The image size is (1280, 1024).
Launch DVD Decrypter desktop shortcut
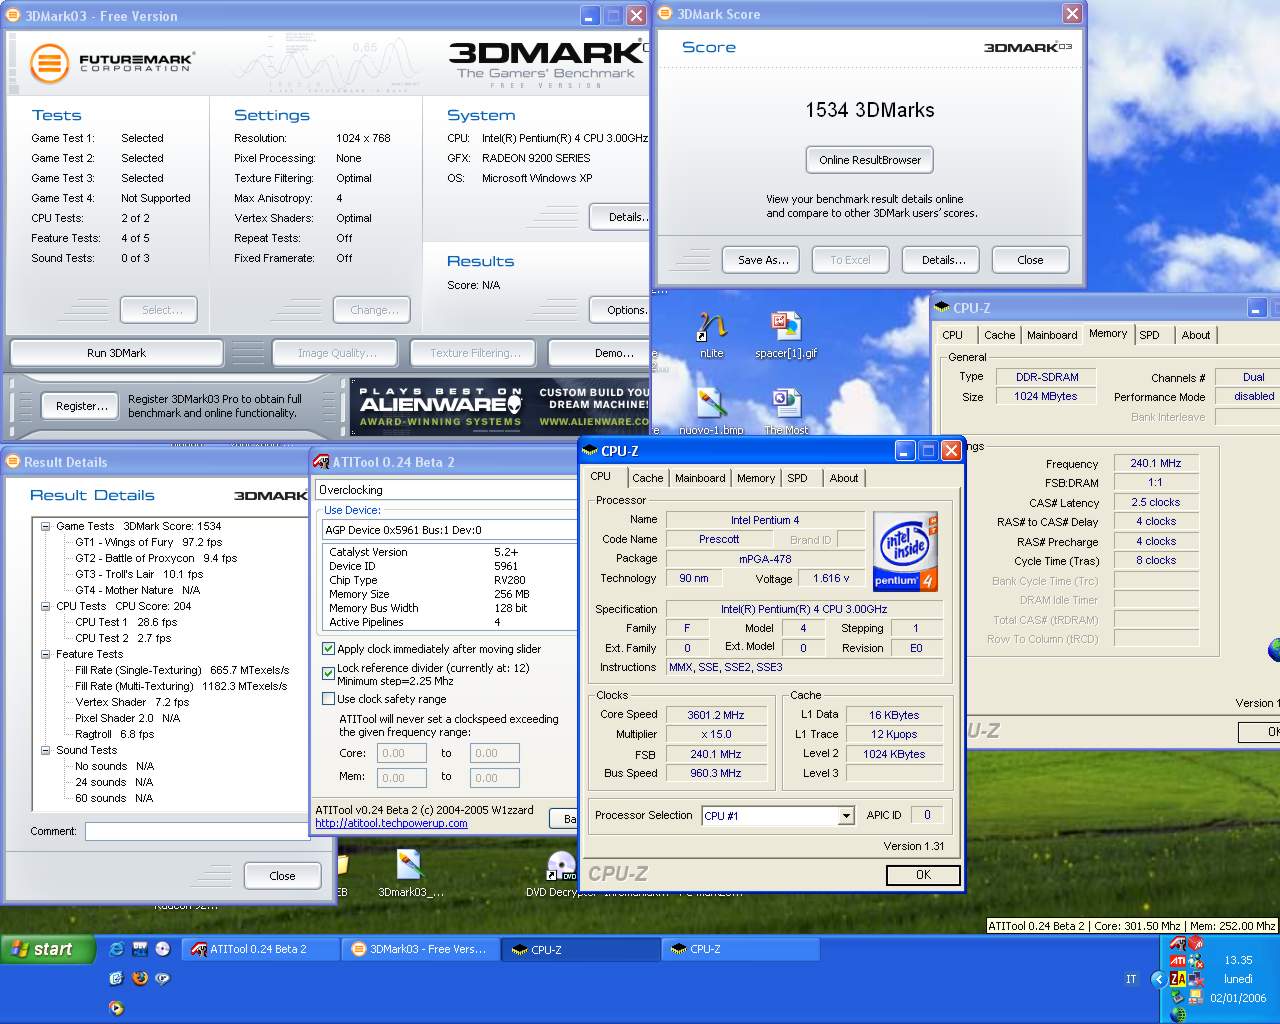tap(561, 873)
